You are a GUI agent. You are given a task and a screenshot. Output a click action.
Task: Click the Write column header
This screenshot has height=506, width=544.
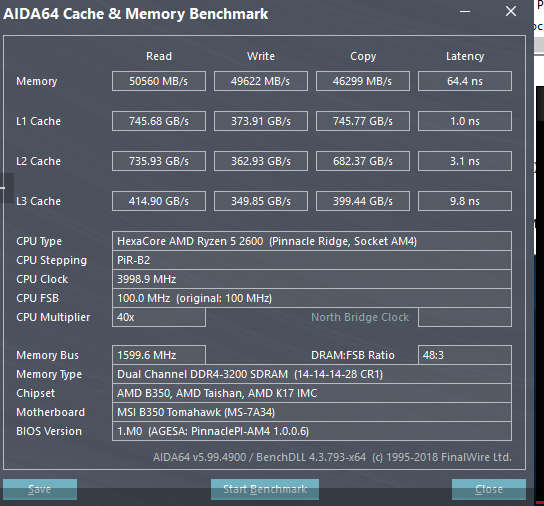click(261, 56)
